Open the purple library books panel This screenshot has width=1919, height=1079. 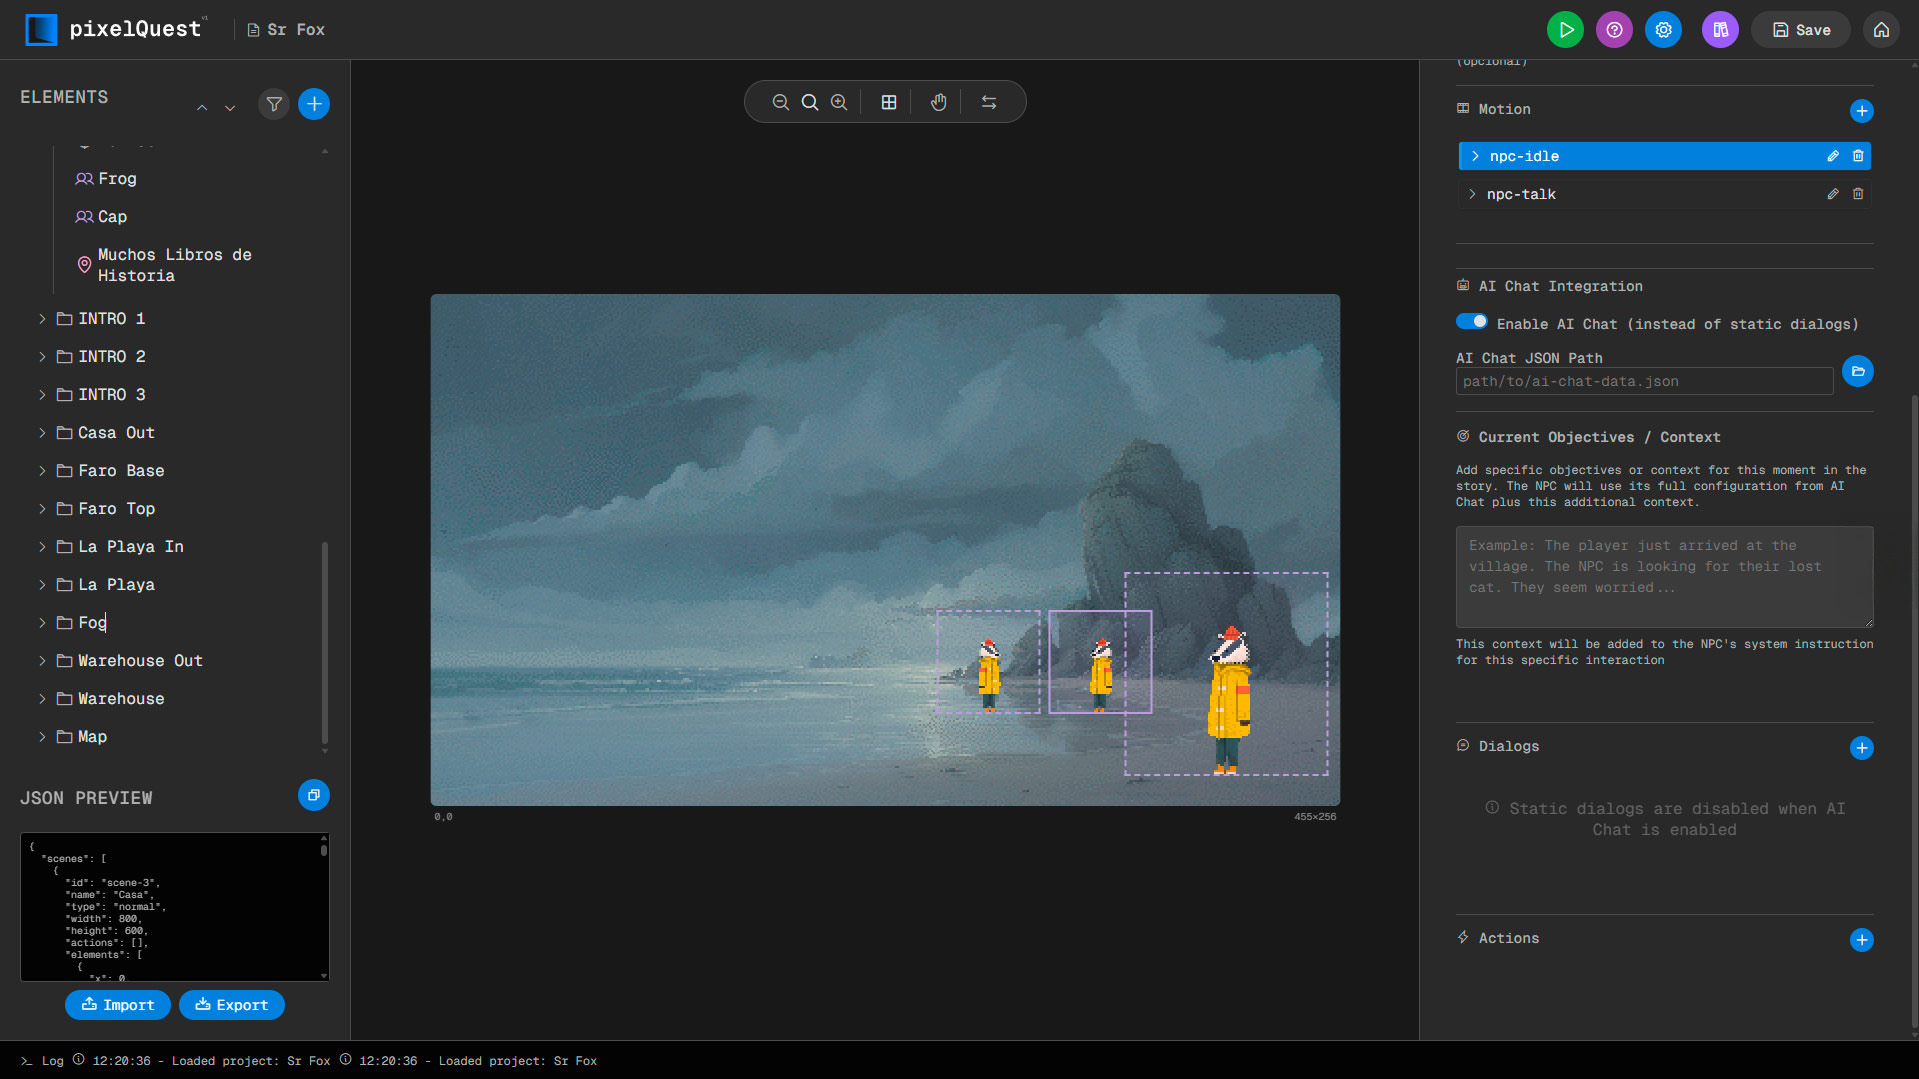click(1720, 29)
